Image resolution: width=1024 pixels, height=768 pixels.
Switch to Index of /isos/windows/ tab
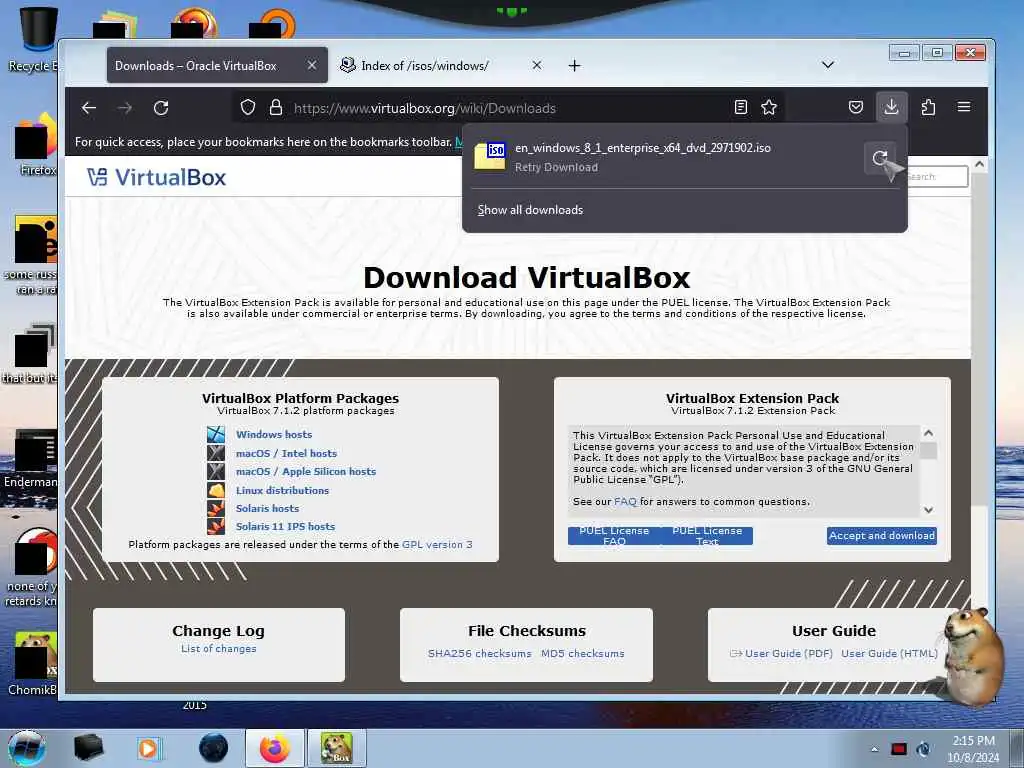pos(440,65)
